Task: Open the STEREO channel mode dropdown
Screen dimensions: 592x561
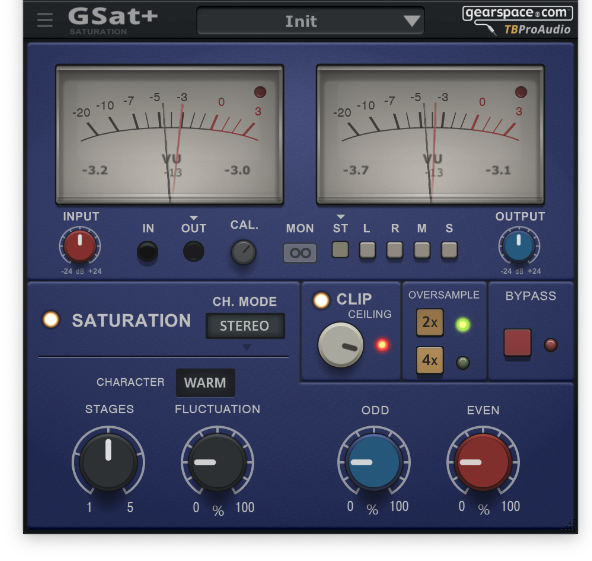Action: pos(245,325)
